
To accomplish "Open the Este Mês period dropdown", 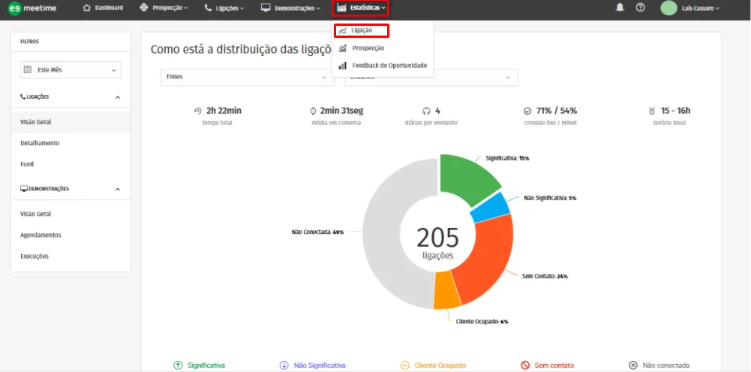I will coord(70,70).
